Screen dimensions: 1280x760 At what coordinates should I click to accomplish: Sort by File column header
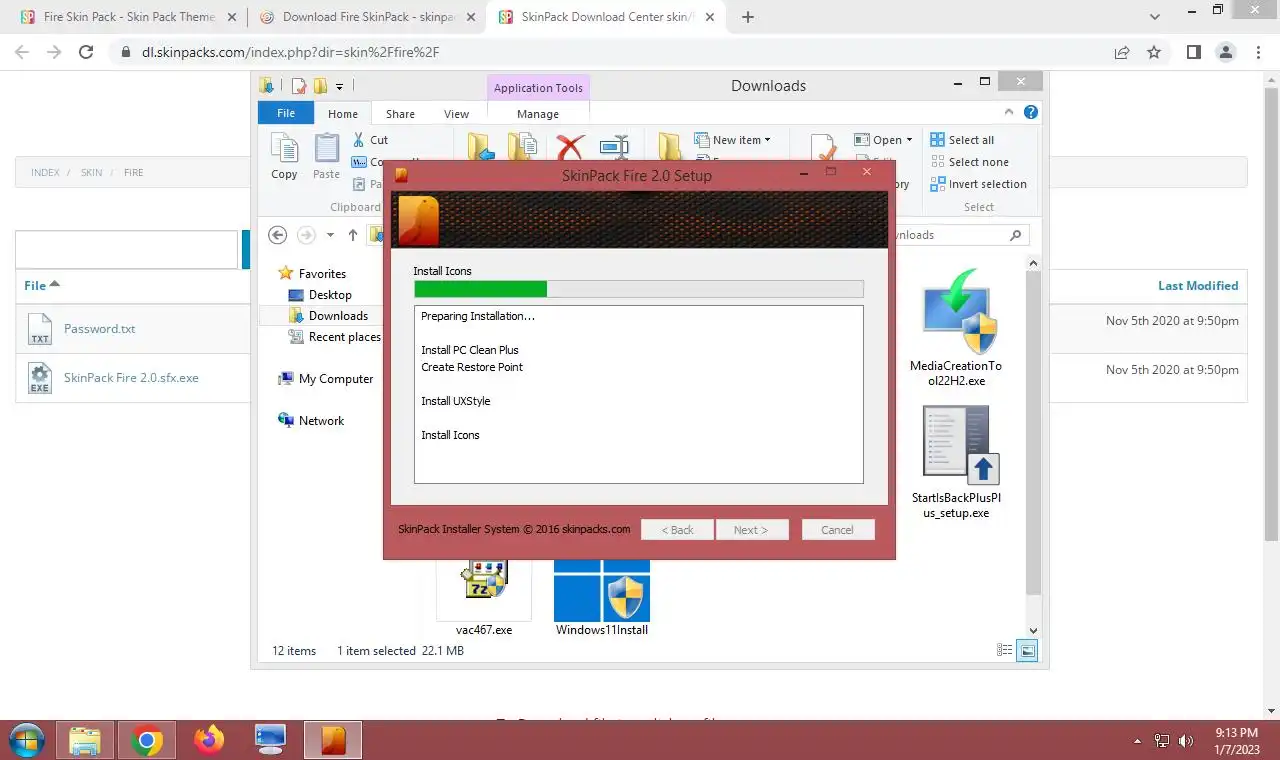pos(42,285)
